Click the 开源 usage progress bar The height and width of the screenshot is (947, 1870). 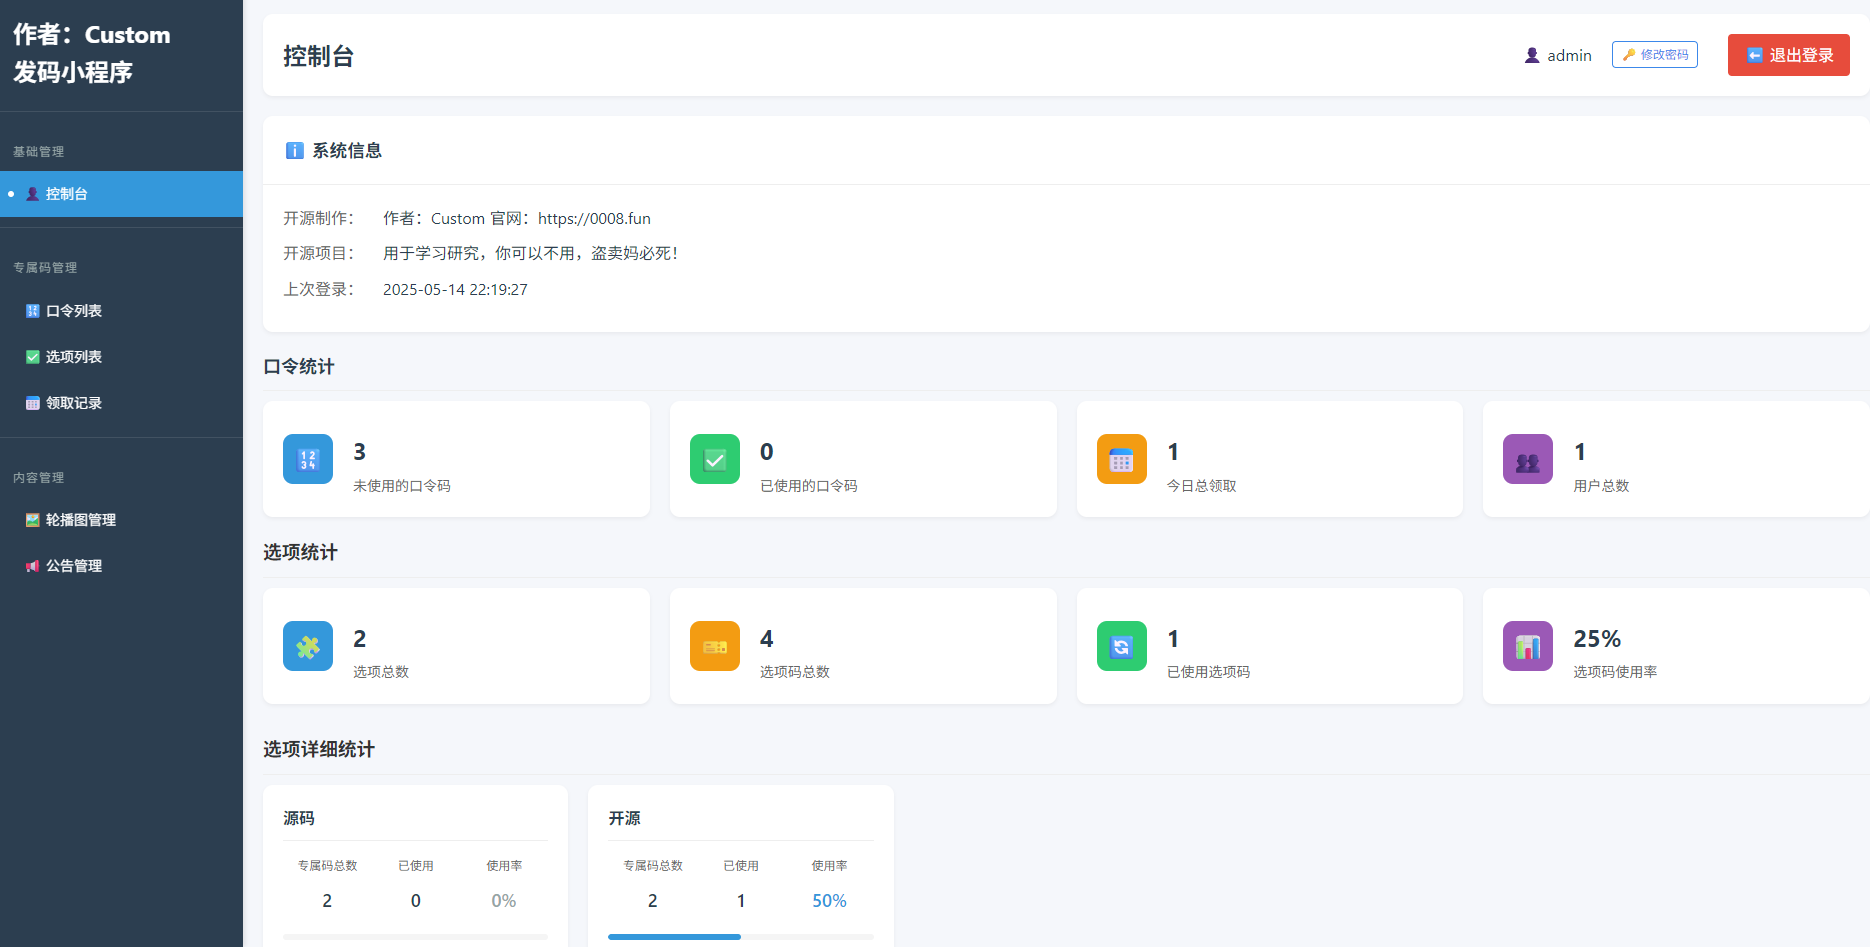740,937
